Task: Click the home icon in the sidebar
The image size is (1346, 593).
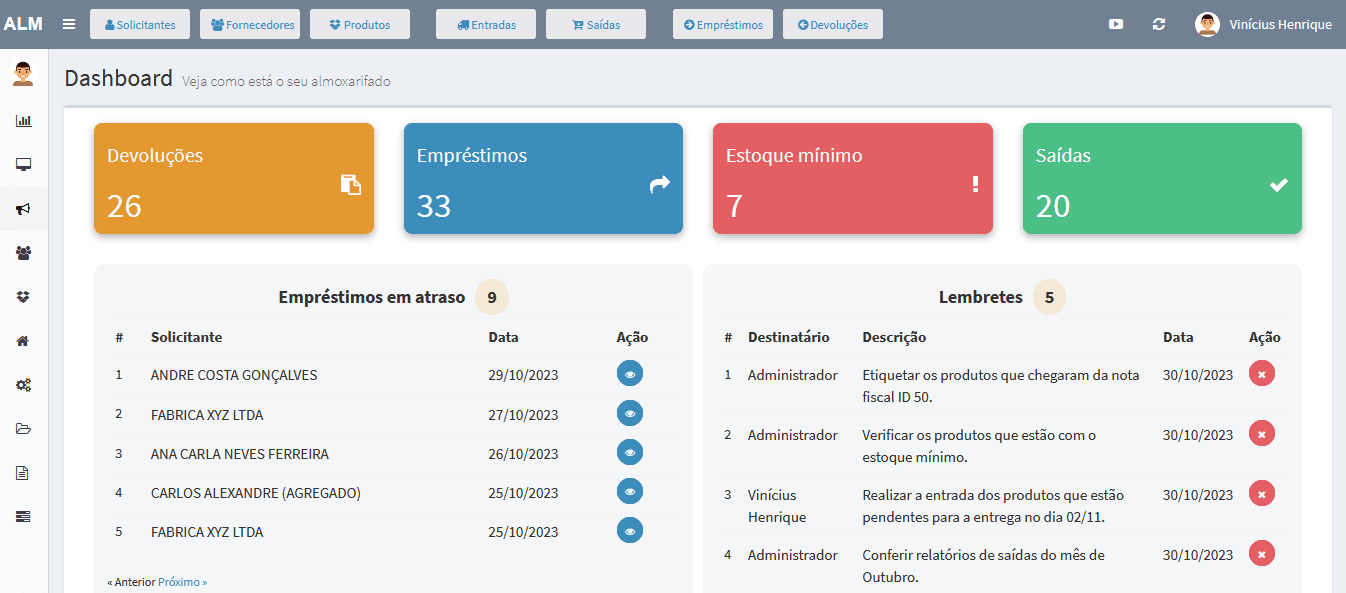Action: (x=23, y=340)
